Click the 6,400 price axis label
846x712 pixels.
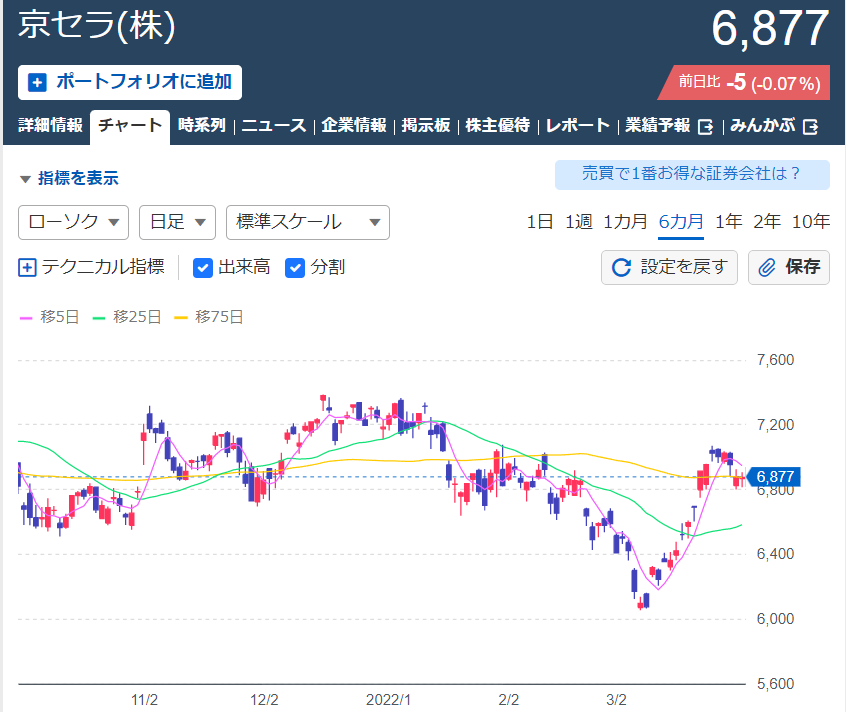pos(775,554)
